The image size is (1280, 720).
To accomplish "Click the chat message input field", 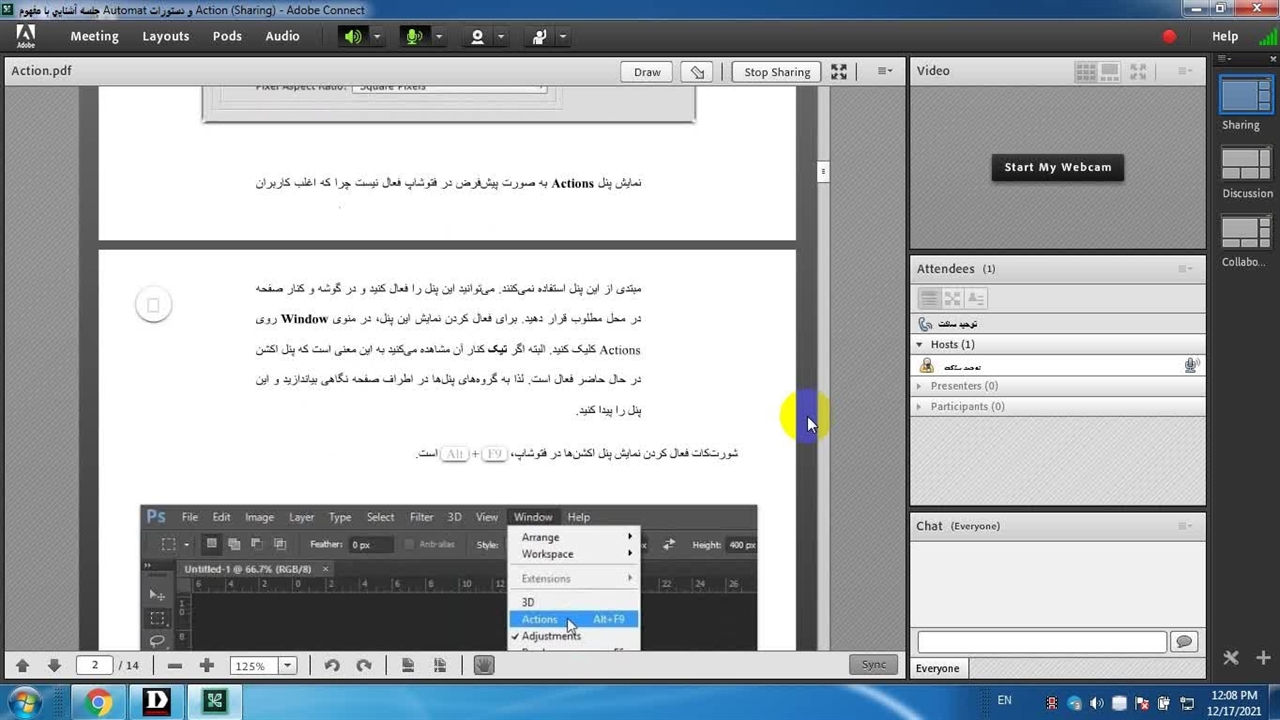I will pos(1041,642).
